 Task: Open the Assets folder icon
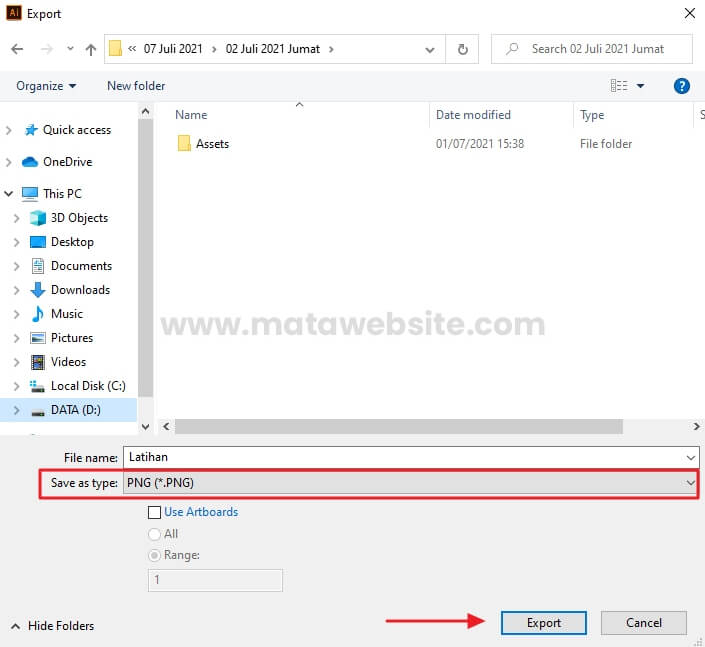184,144
